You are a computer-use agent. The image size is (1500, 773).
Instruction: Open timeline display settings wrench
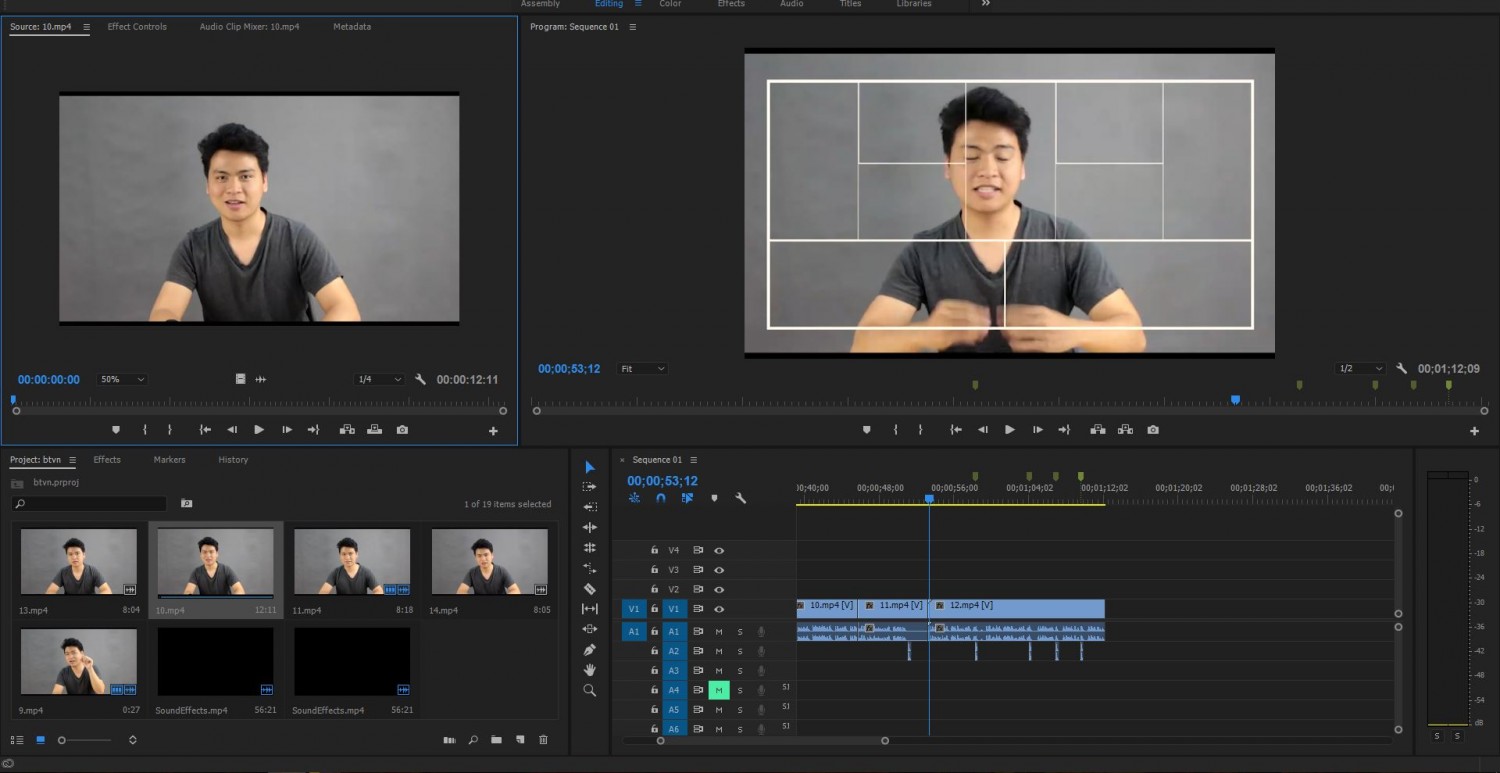coord(741,498)
